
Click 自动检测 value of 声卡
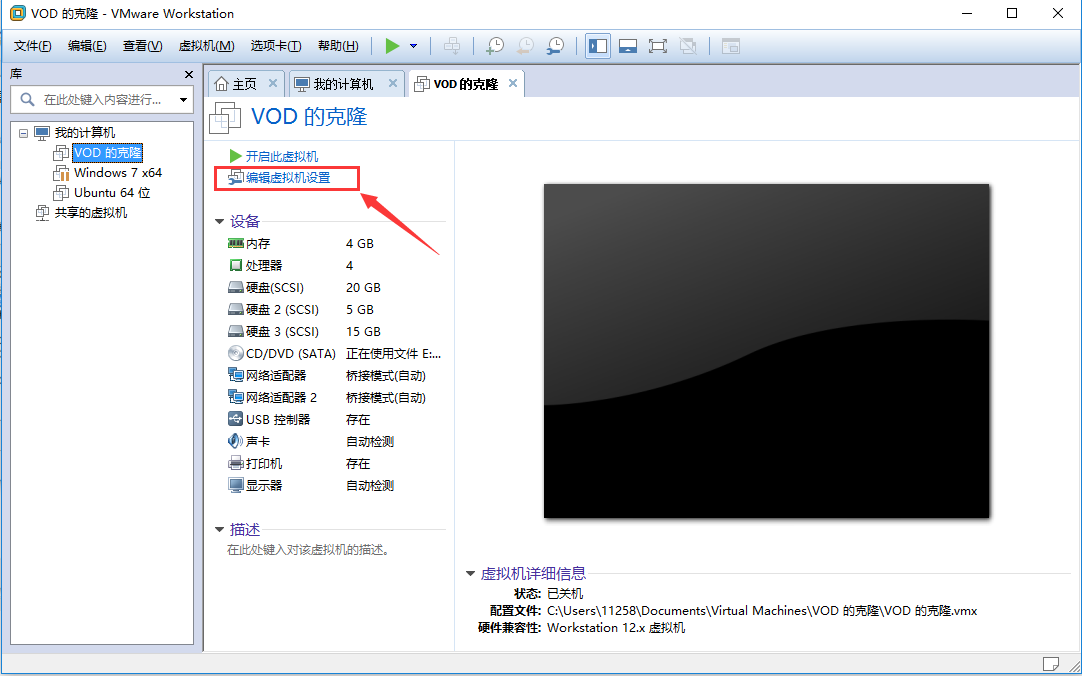[370, 441]
